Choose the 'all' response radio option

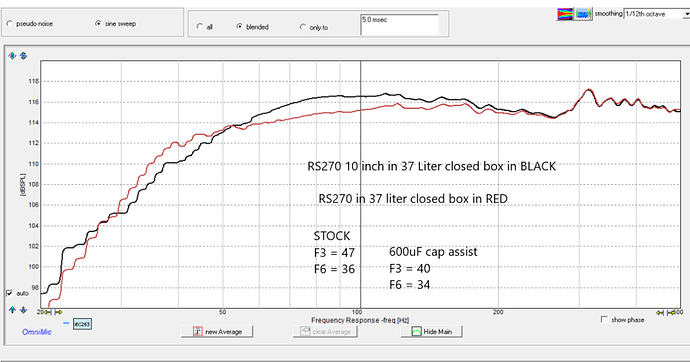click(x=200, y=27)
